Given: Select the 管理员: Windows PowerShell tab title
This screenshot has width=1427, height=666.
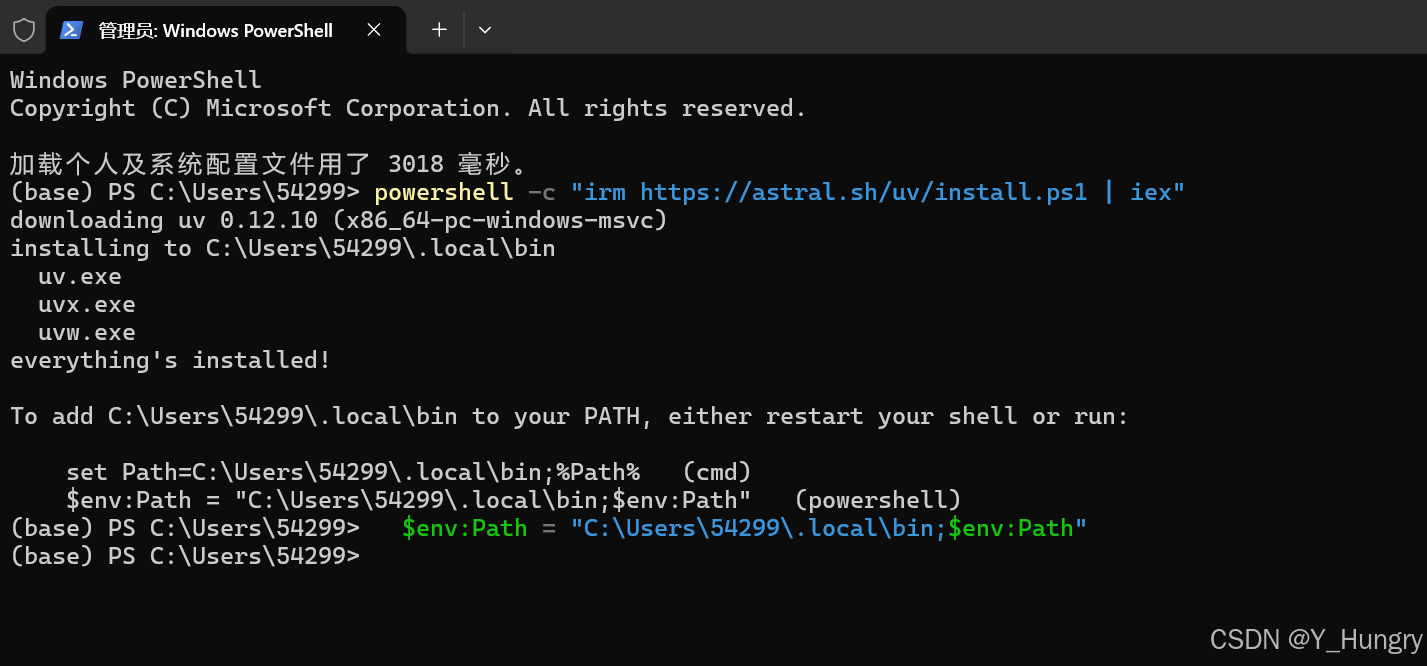Looking at the screenshot, I should click(x=215, y=31).
